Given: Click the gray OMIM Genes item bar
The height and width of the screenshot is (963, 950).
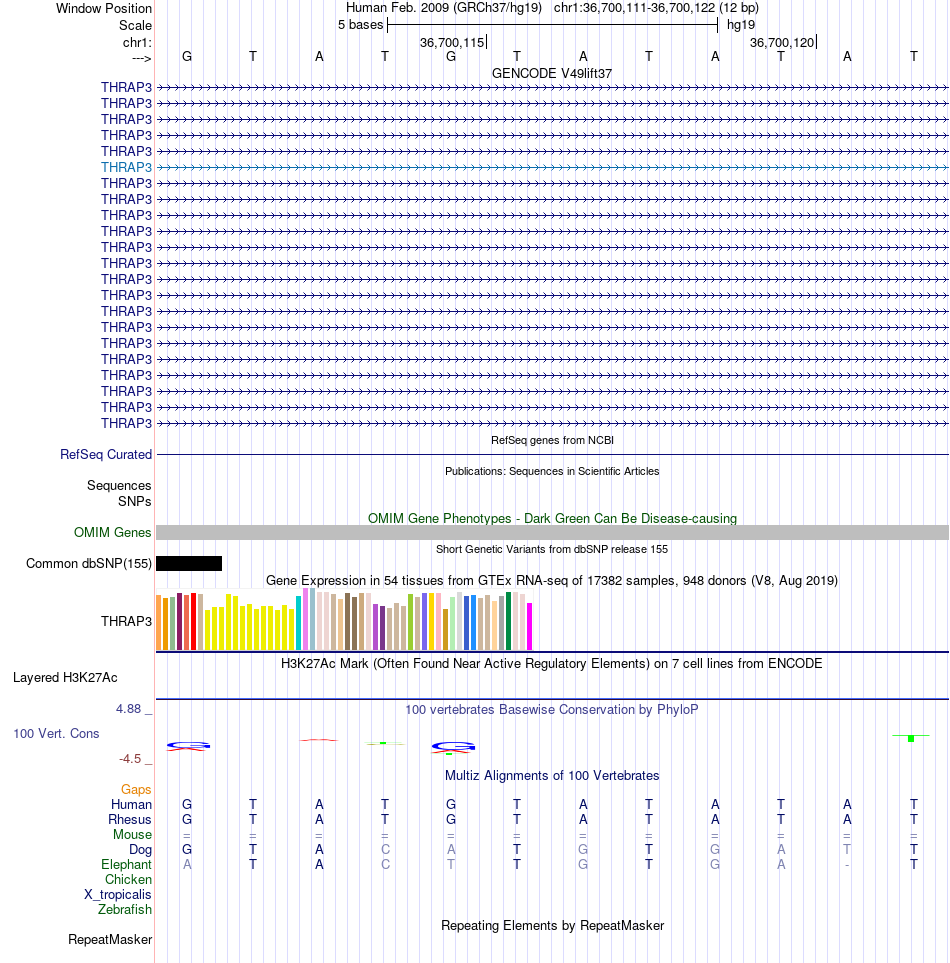Looking at the screenshot, I should click(x=552, y=532).
